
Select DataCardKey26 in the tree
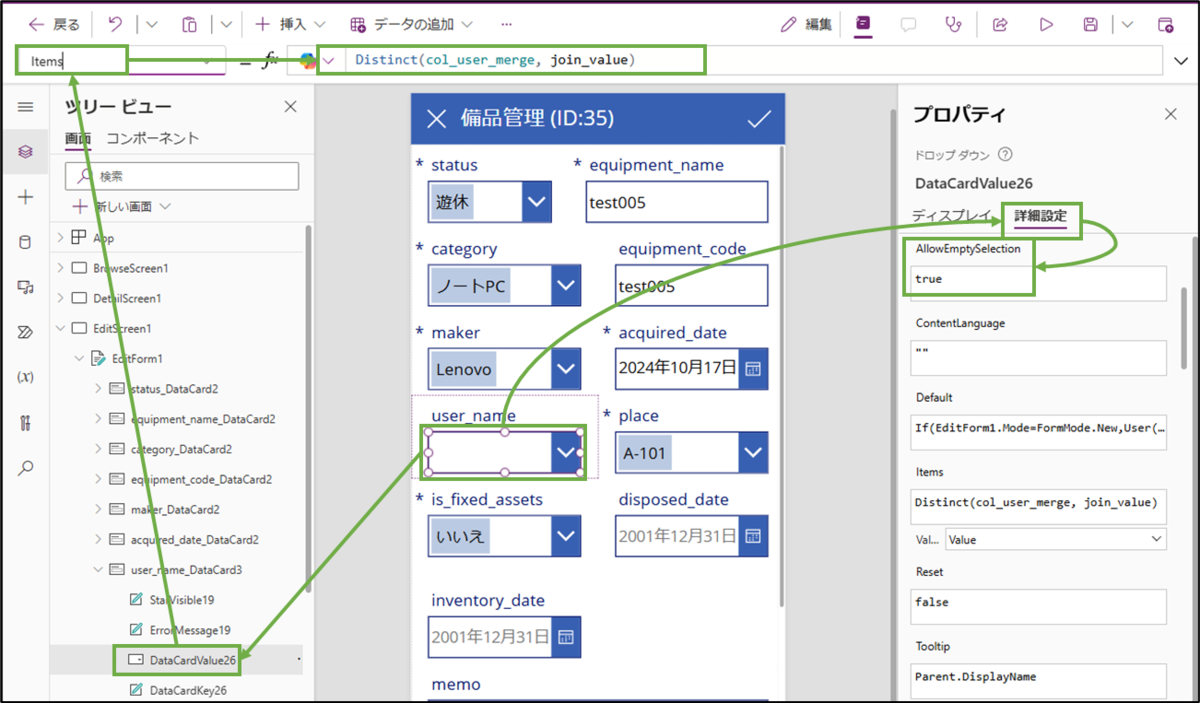[187, 690]
